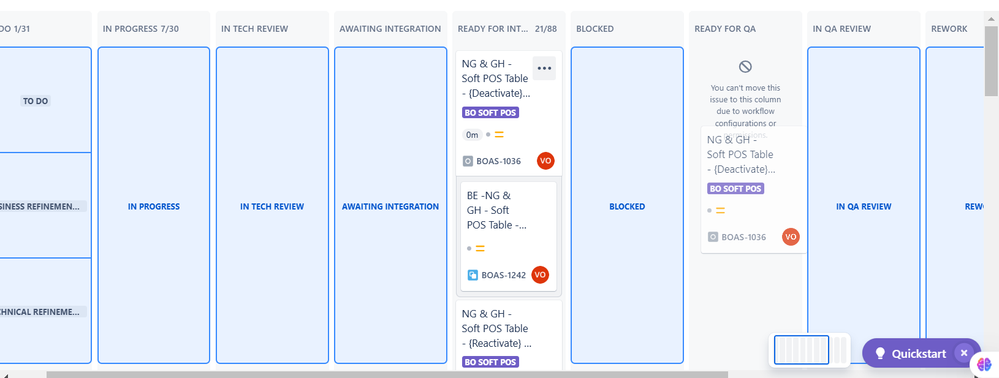
Task: Open the BOAS-1036 issue key link
Action: (x=498, y=161)
